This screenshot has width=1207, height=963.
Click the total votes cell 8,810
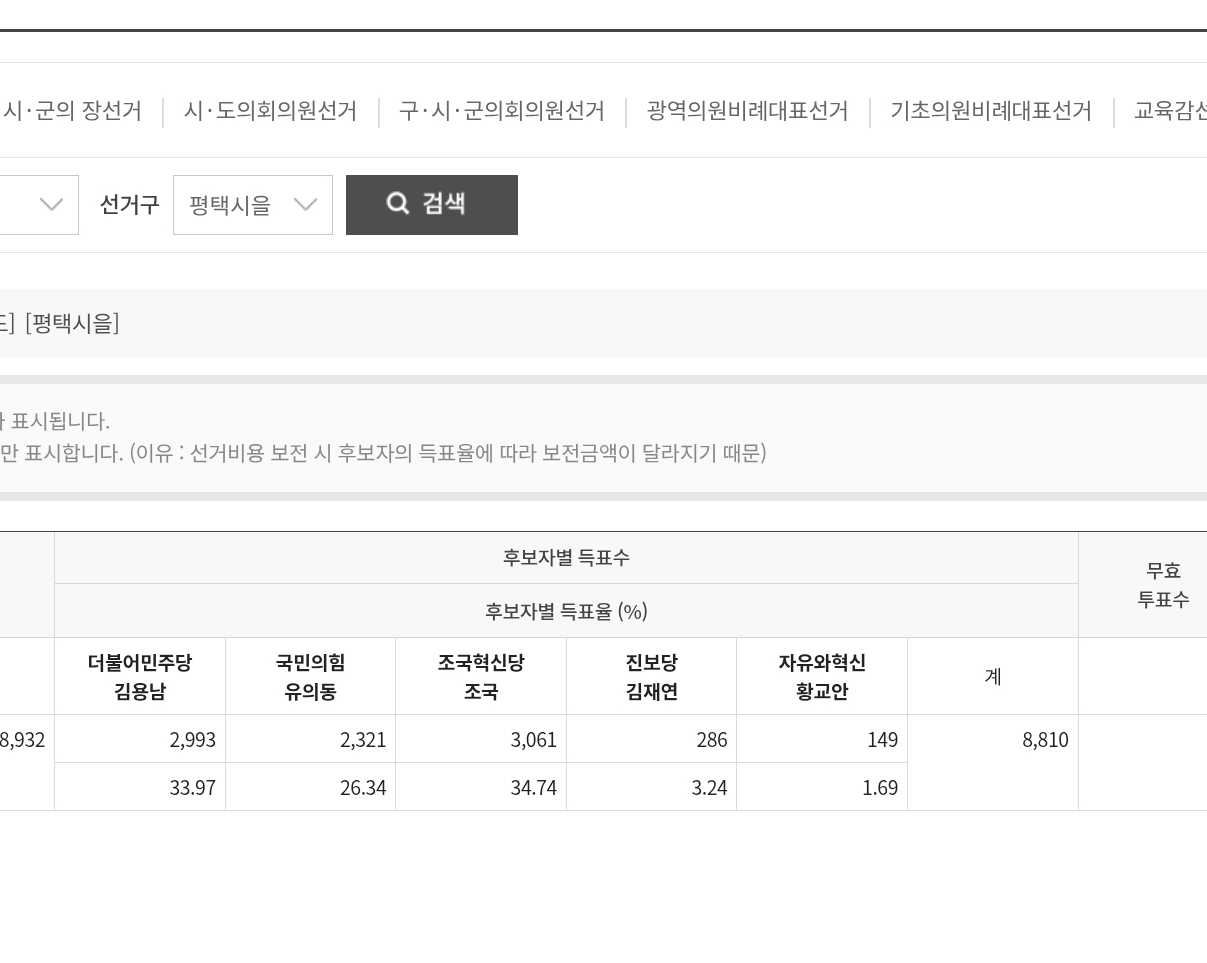(x=993, y=762)
